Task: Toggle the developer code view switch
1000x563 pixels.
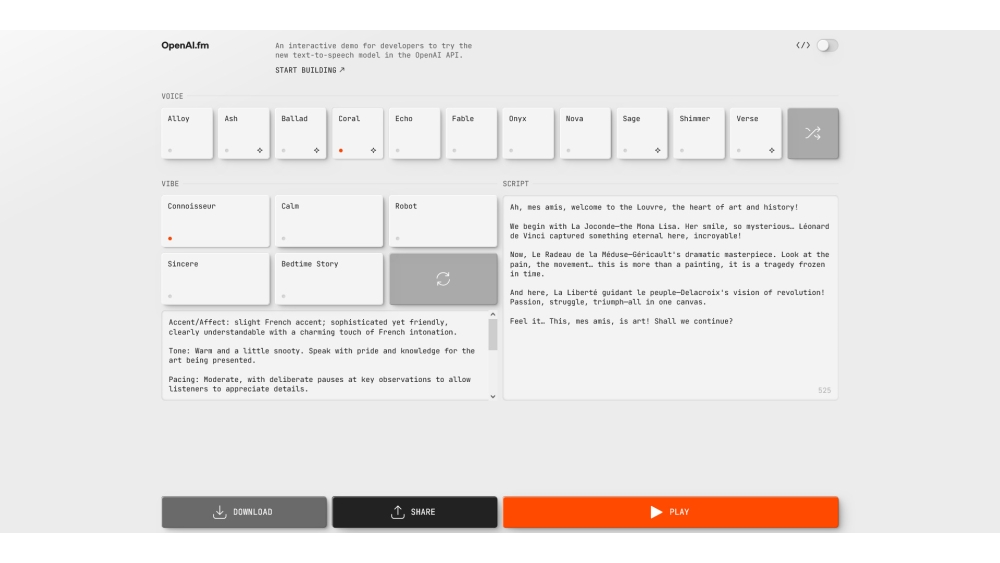Action: click(x=827, y=46)
